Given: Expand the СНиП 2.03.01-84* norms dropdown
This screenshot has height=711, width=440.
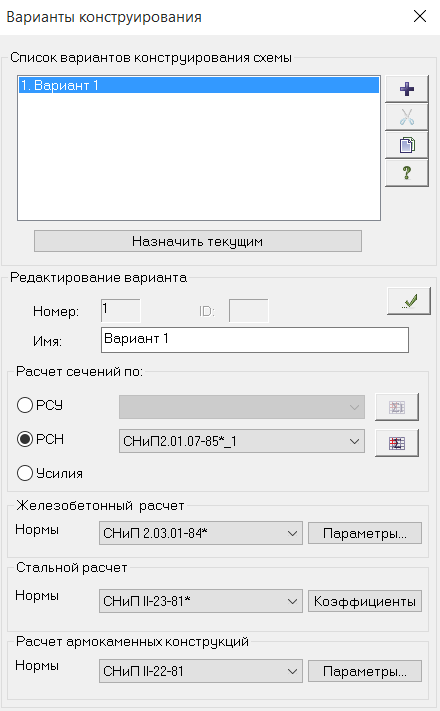Looking at the screenshot, I should [x=200, y=533].
